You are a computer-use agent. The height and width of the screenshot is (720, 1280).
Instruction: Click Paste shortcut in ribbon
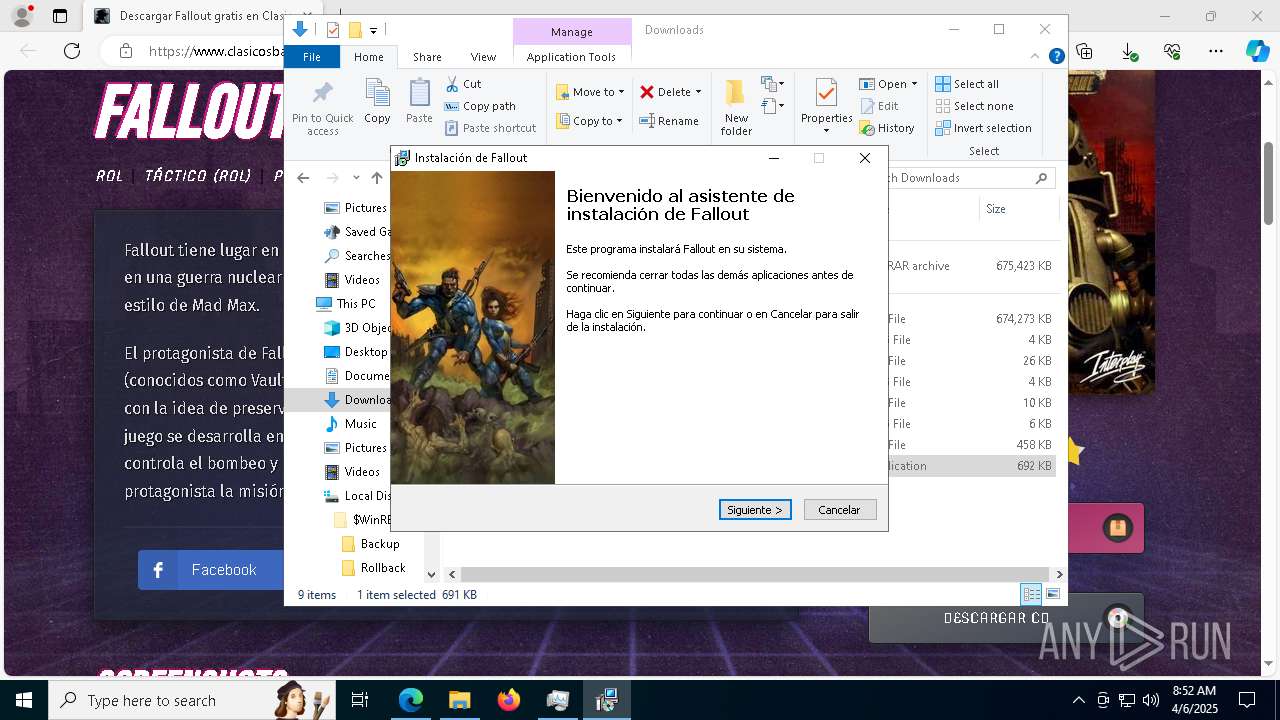(x=490, y=128)
